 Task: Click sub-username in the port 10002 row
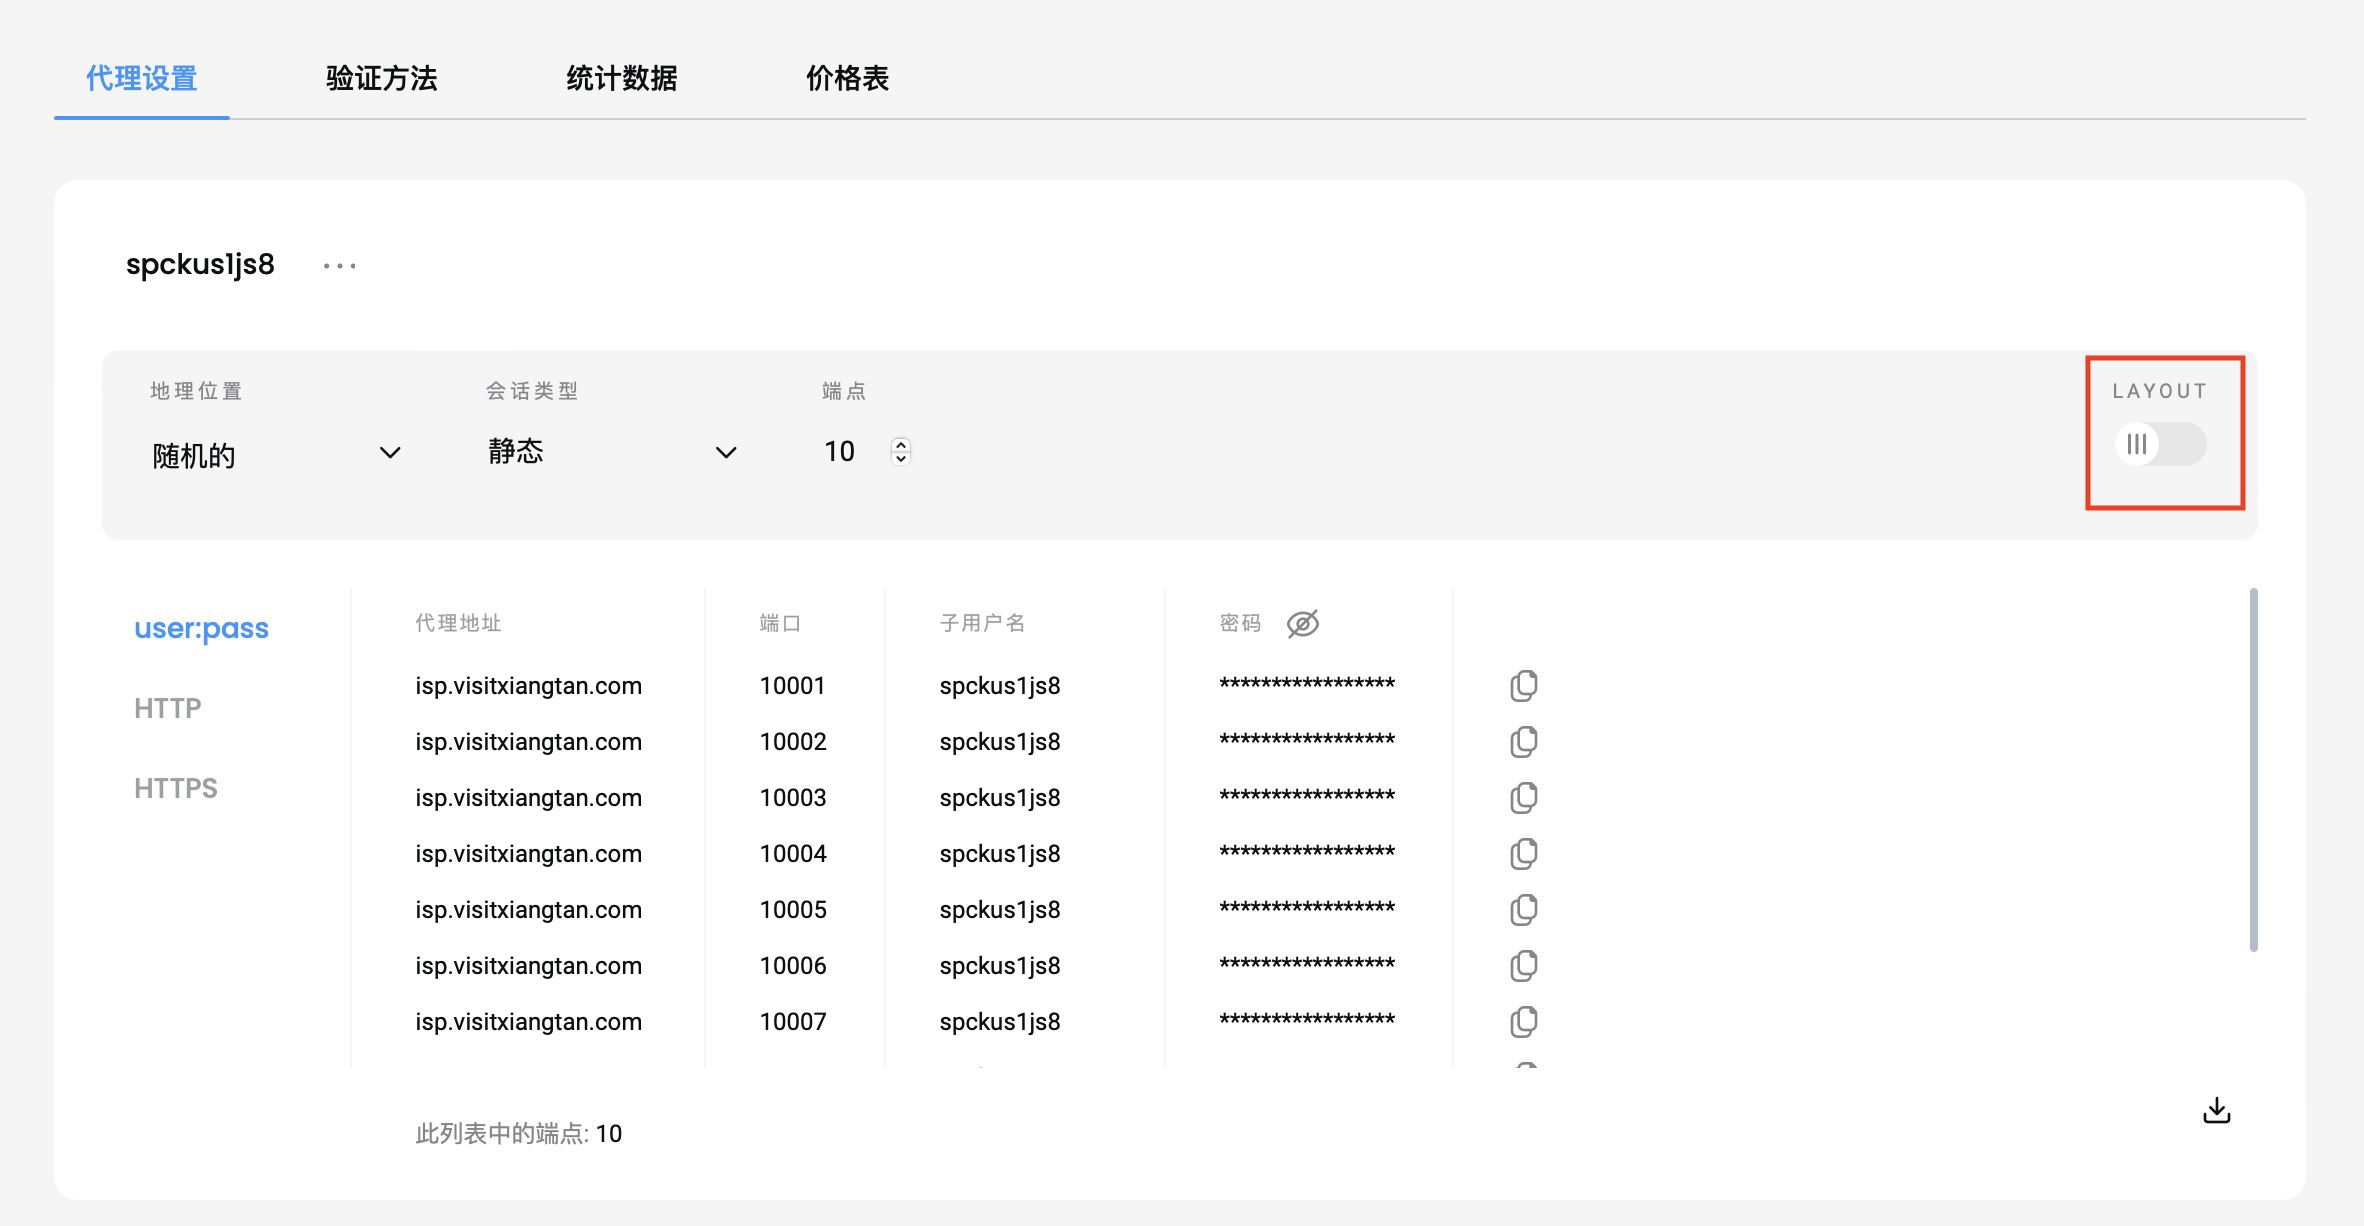tap(1000, 742)
